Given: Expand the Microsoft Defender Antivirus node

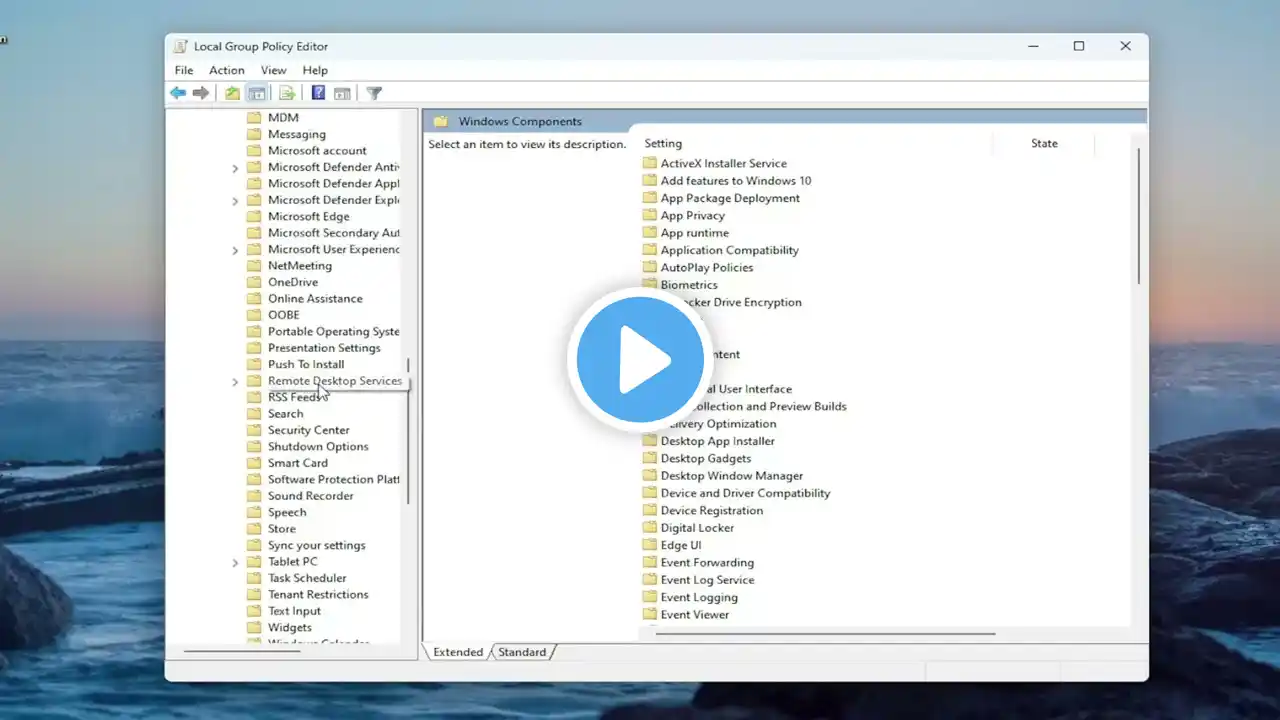Looking at the screenshot, I should (235, 168).
